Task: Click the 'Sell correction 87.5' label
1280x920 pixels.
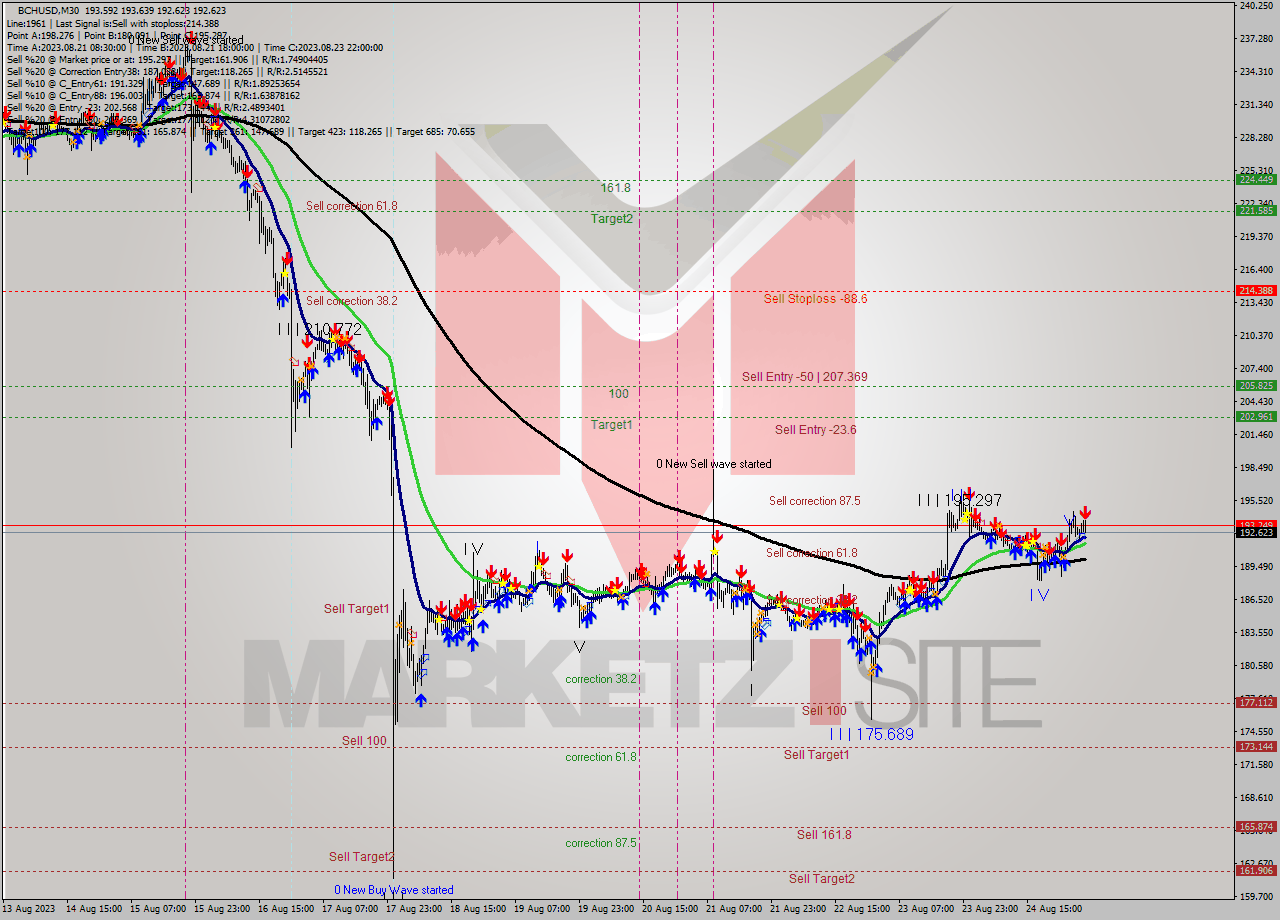Action: (814, 501)
